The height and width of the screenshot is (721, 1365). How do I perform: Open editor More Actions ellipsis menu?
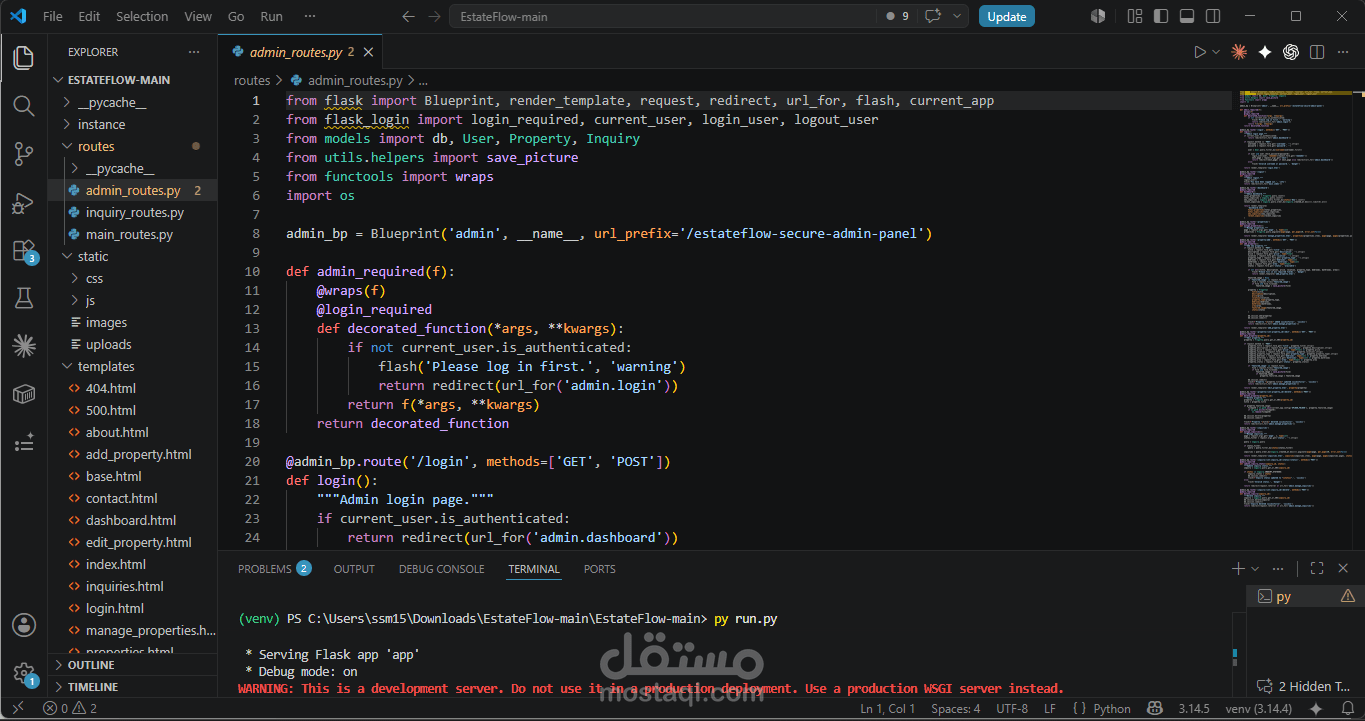[x=1343, y=52]
